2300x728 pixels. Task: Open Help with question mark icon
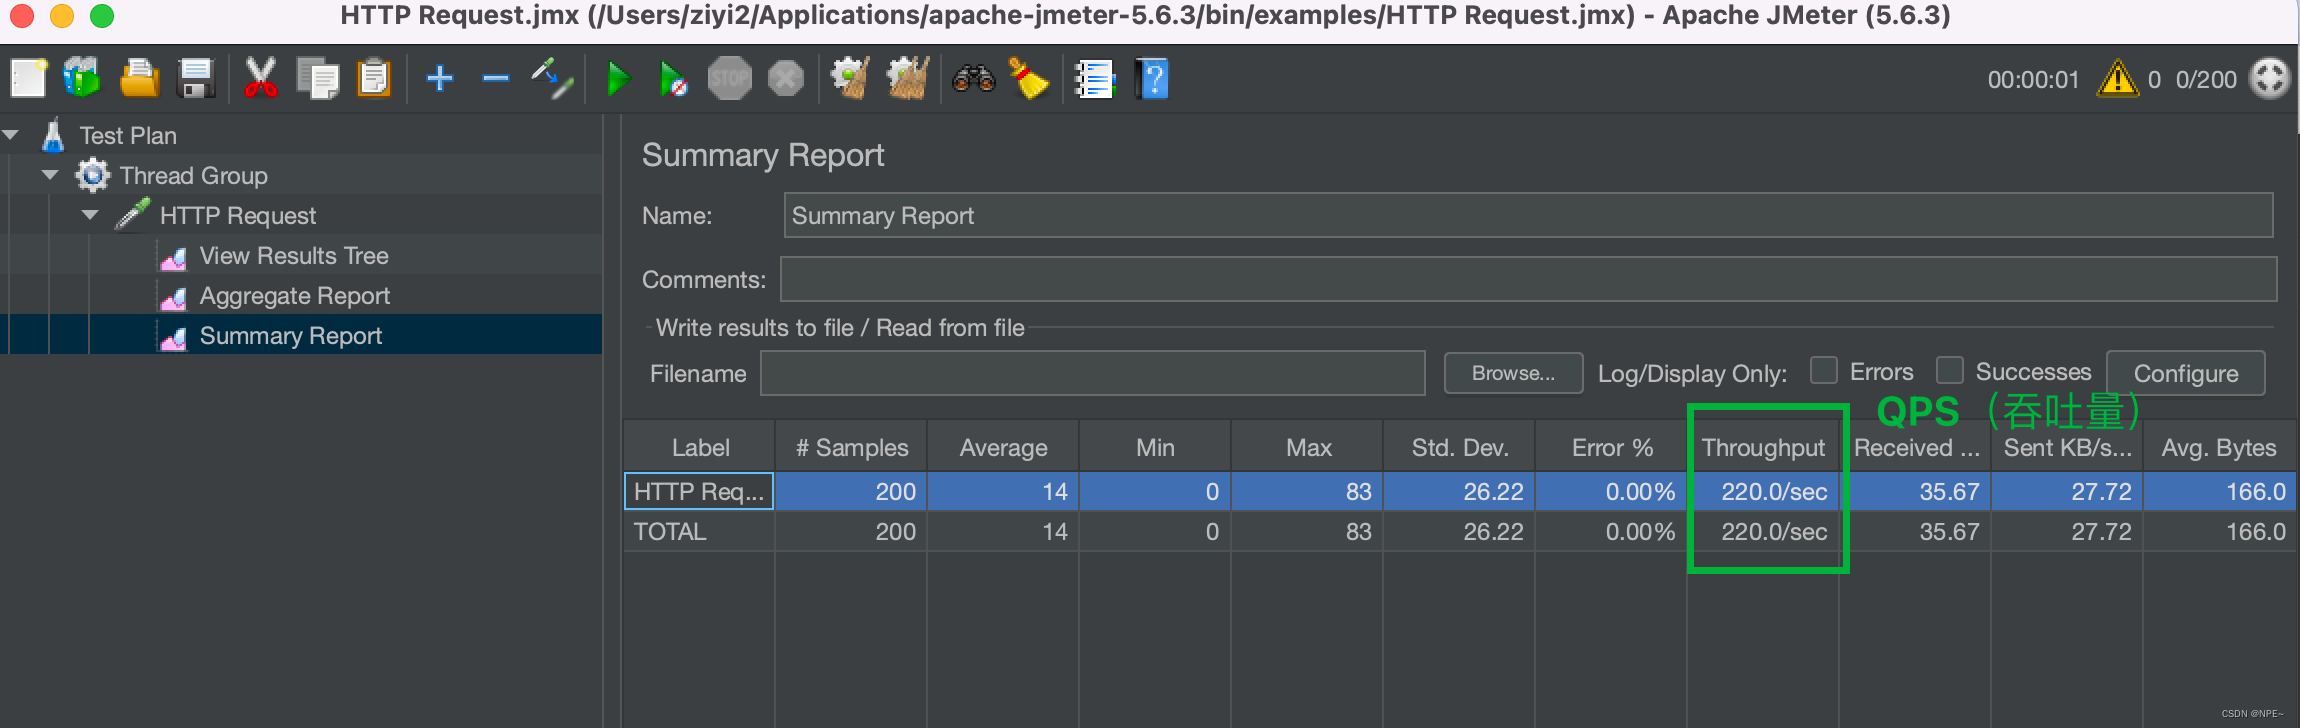coord(1152,78)
